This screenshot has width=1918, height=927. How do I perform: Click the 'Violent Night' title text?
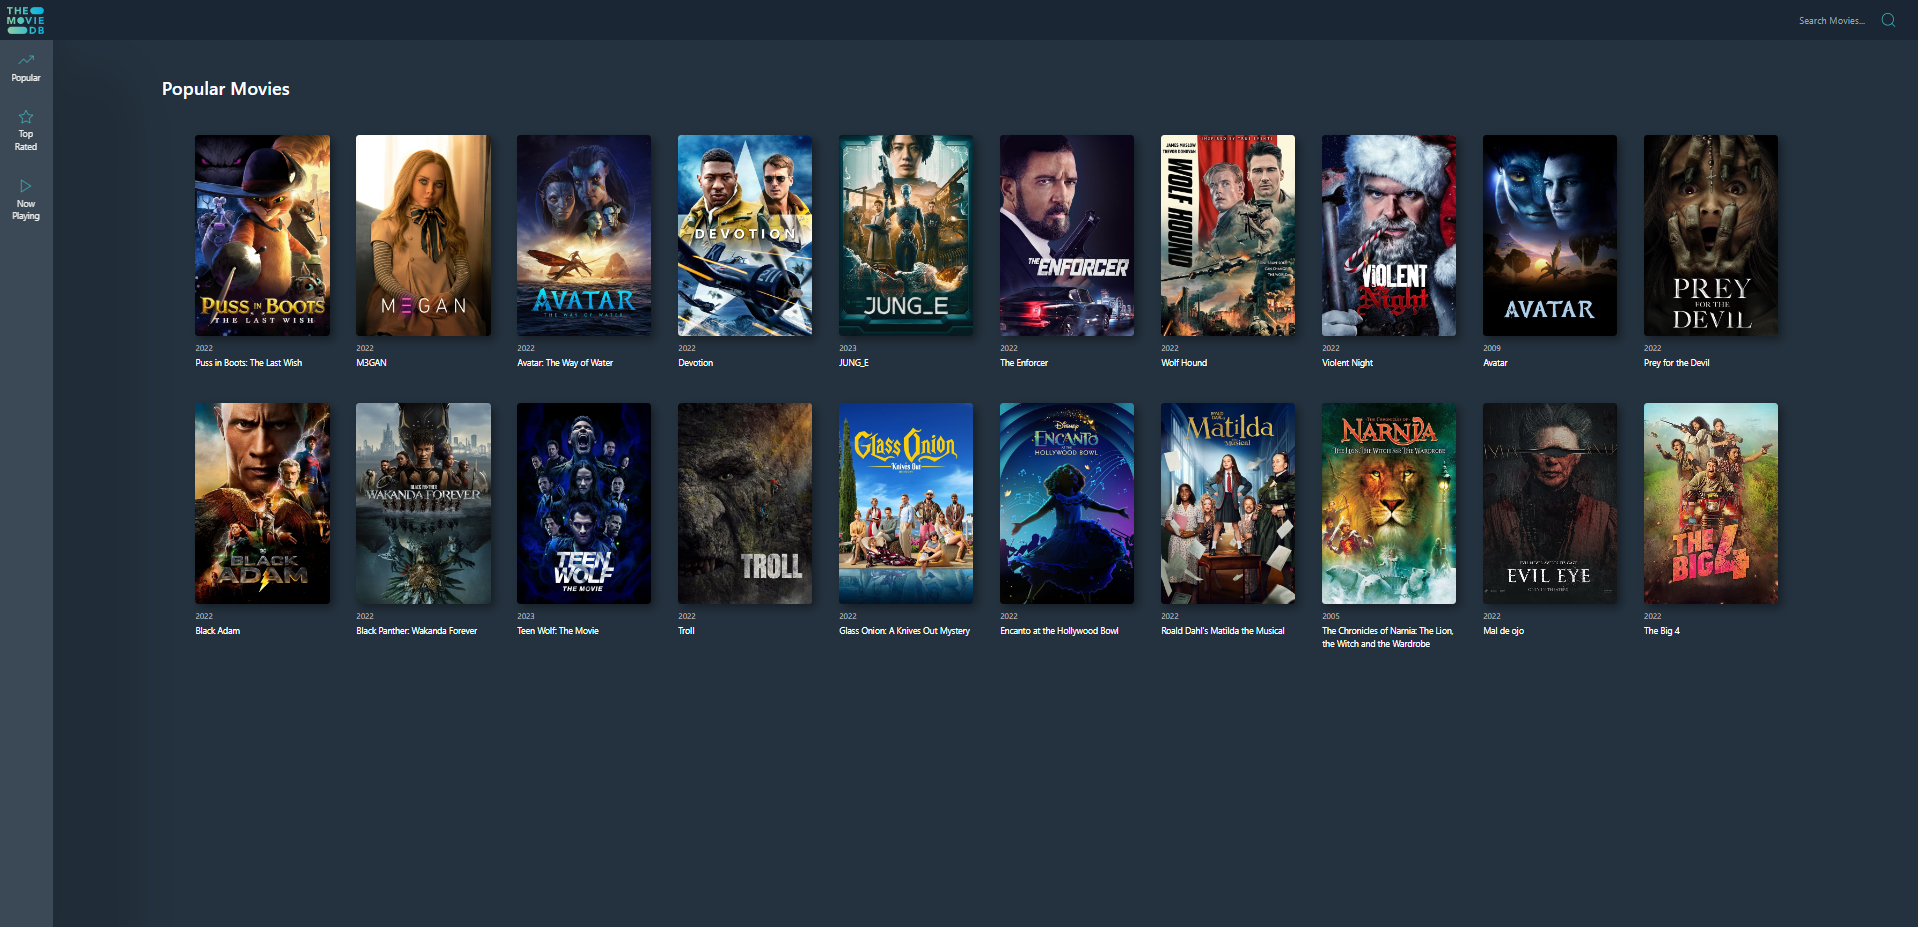click(1347, 363)
